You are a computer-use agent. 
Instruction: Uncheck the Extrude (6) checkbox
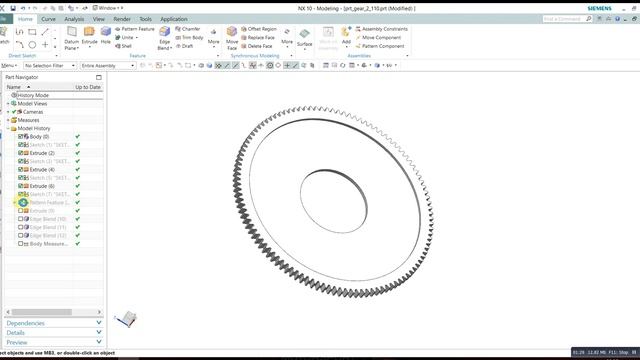[x=20, y=186]
